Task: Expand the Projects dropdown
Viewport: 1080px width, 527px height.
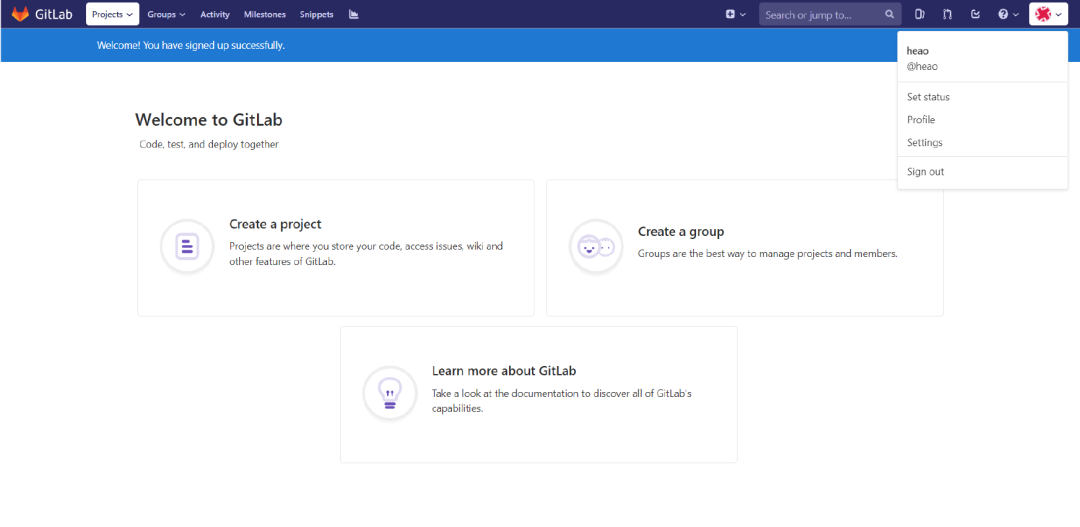Action: pos(112,14)
